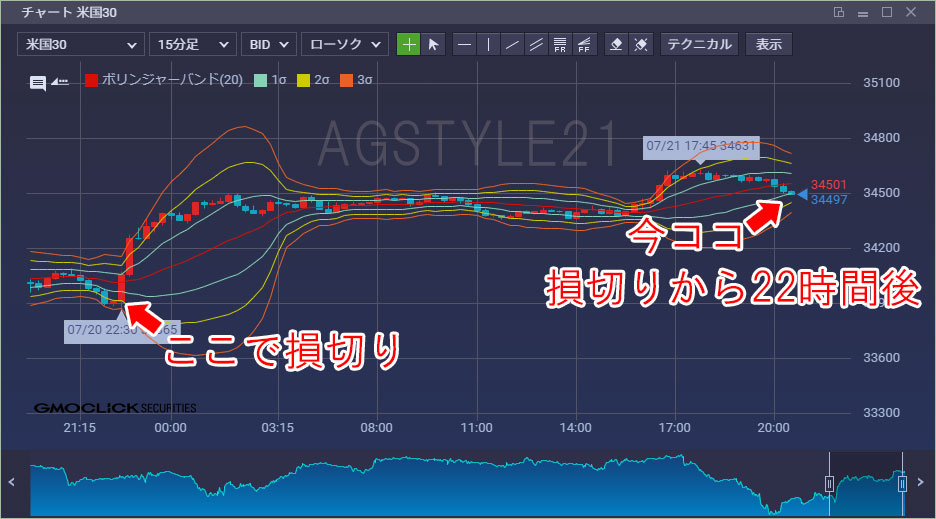The height and width of the screenshot is (519, 936).
Task: Click the 34200 price axis label
Action: [x=881, y=248]
